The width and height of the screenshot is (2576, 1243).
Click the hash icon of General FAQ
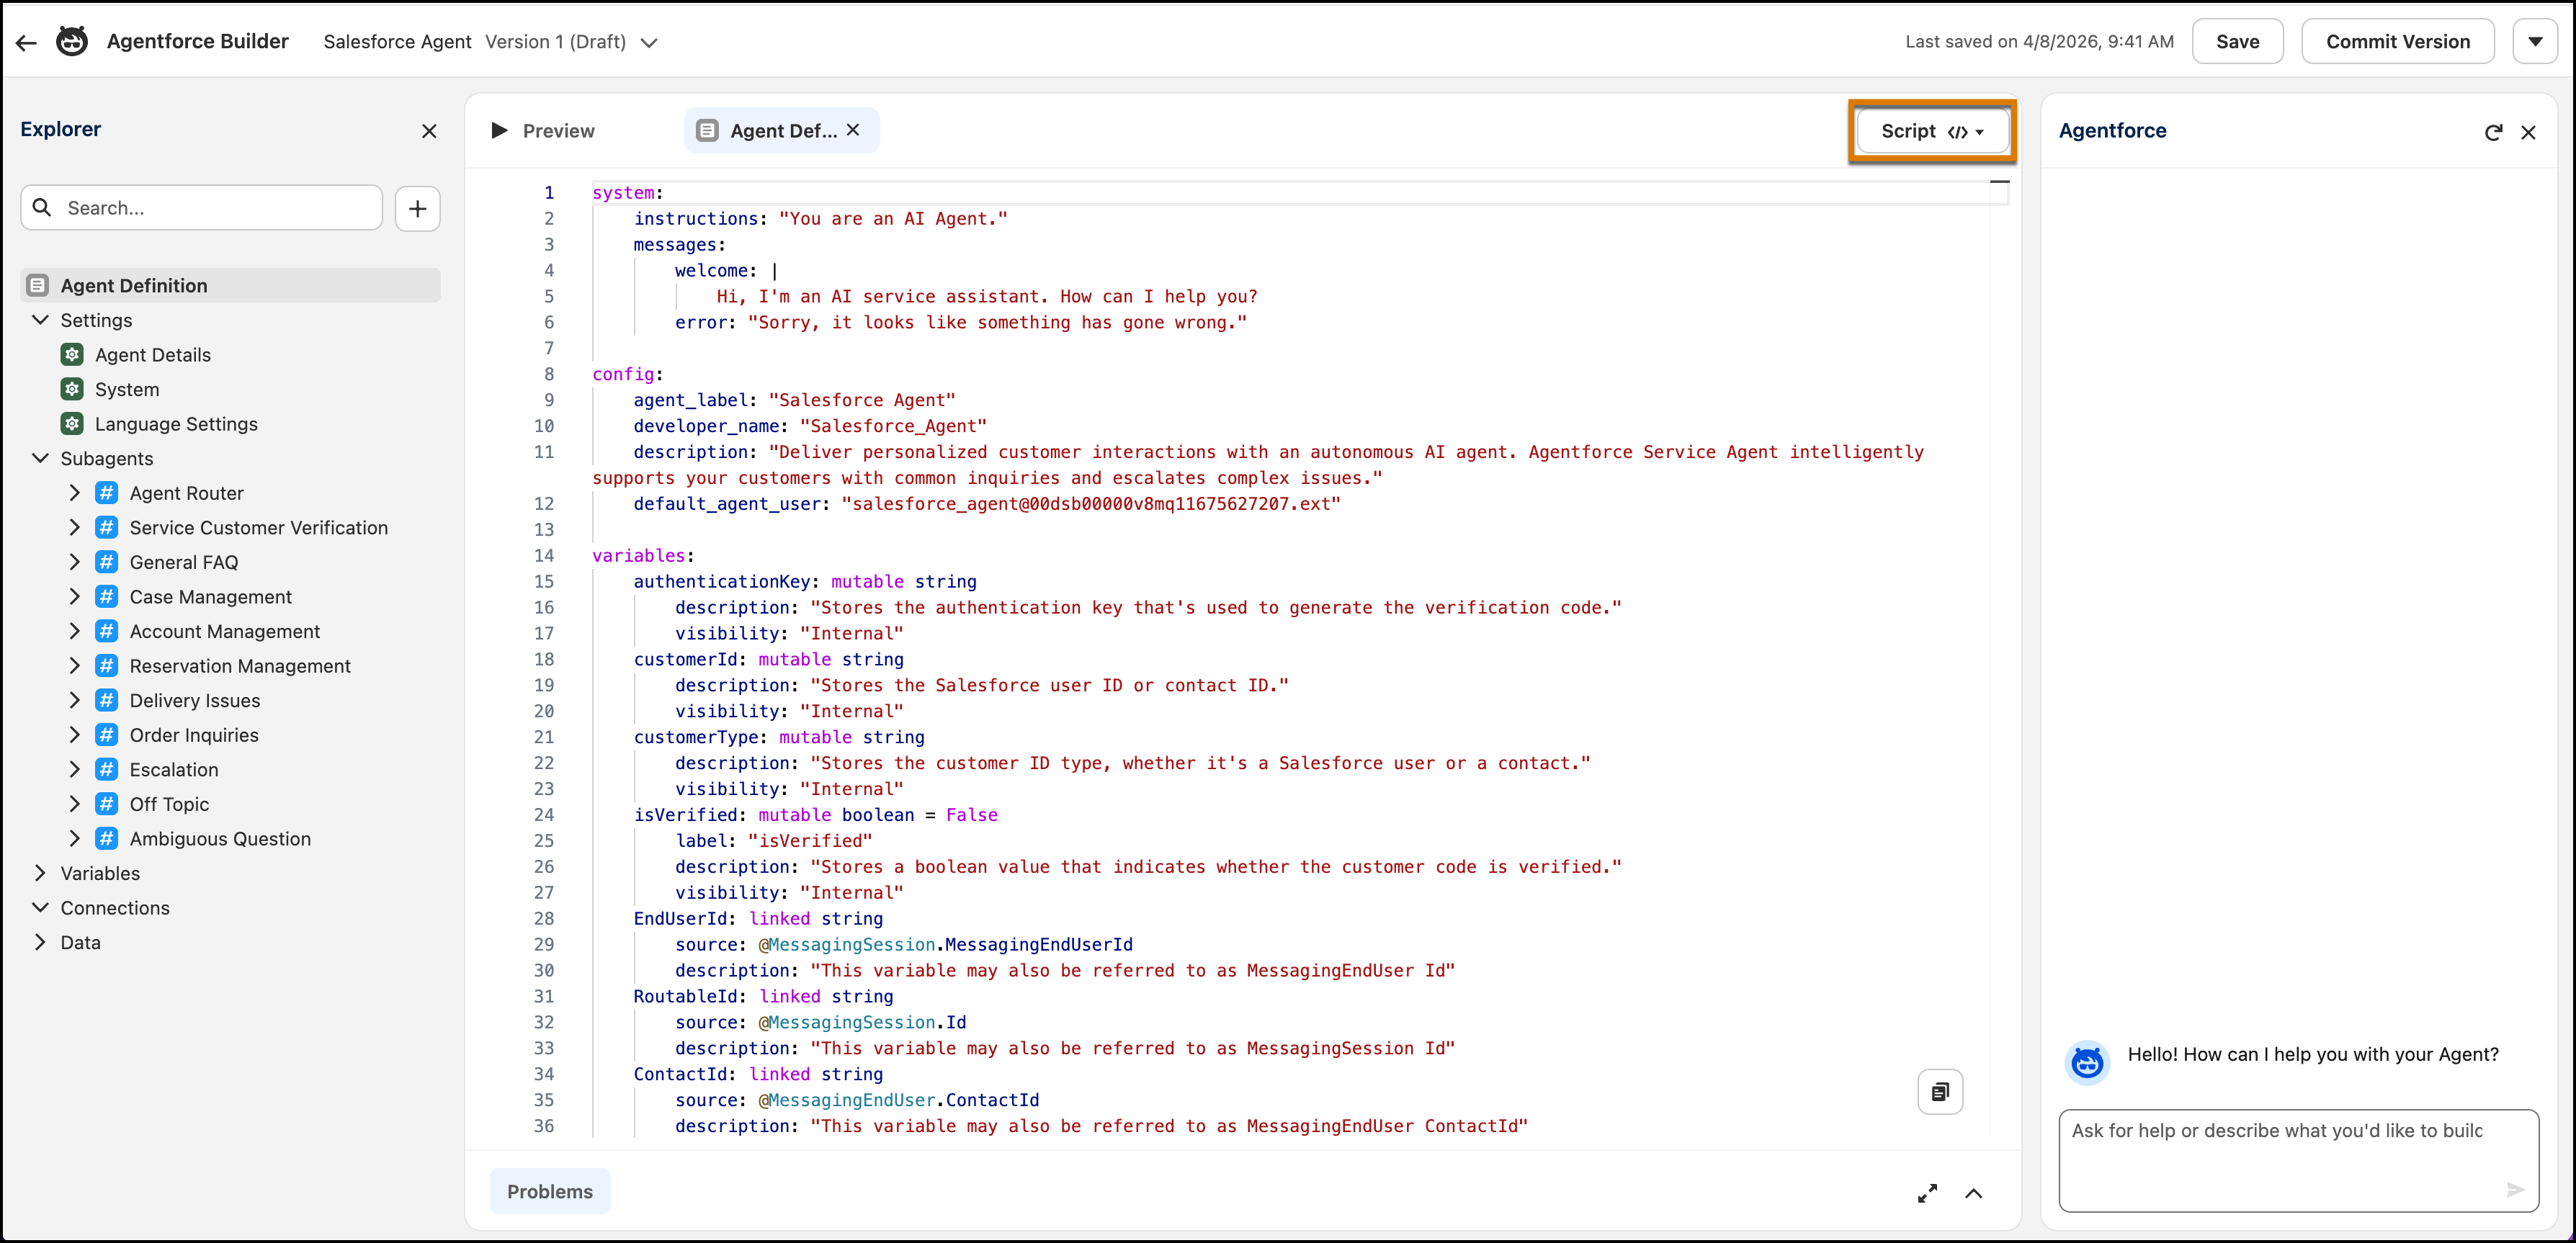click(107, 562)
